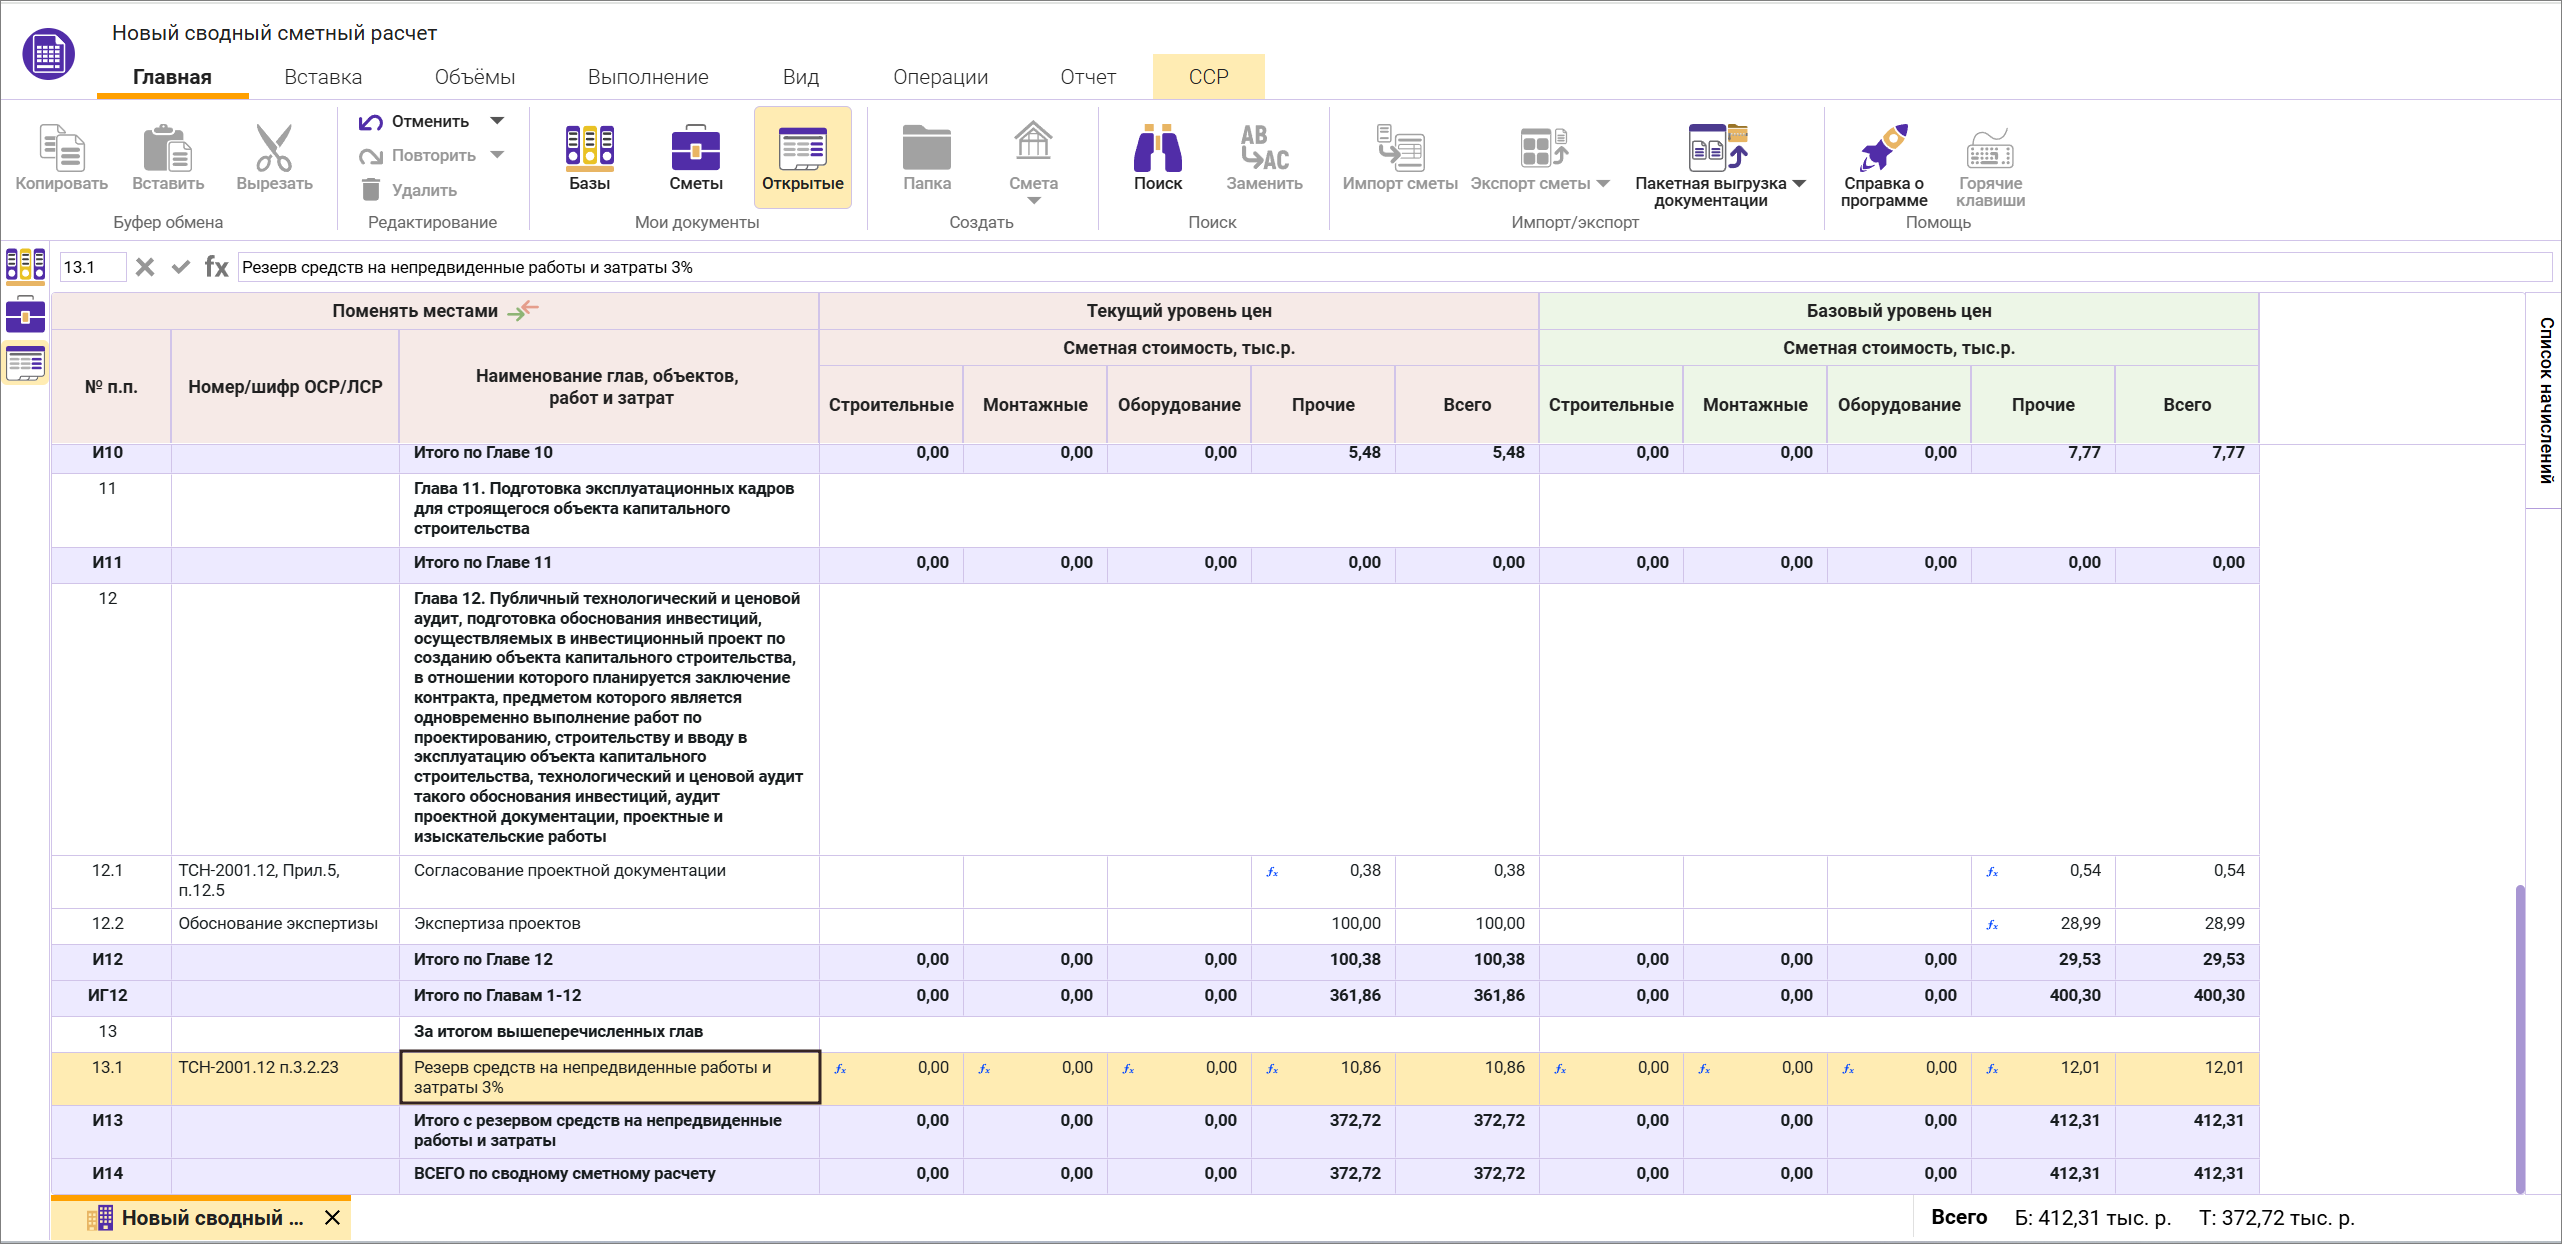Expand the Смета create dropdown arrow

1033,201
